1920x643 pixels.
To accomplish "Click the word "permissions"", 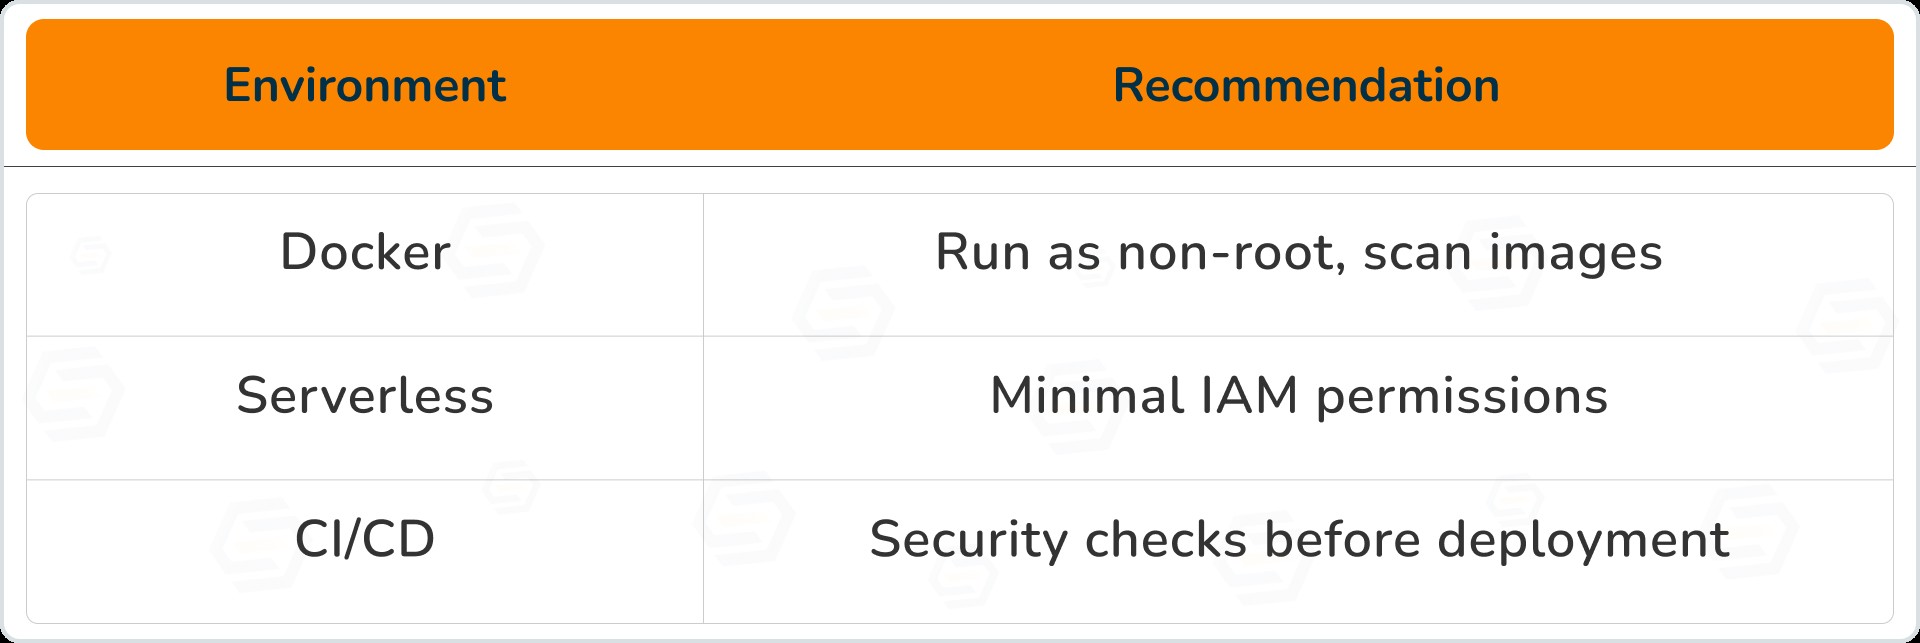I will click(x=1461, y=396).
